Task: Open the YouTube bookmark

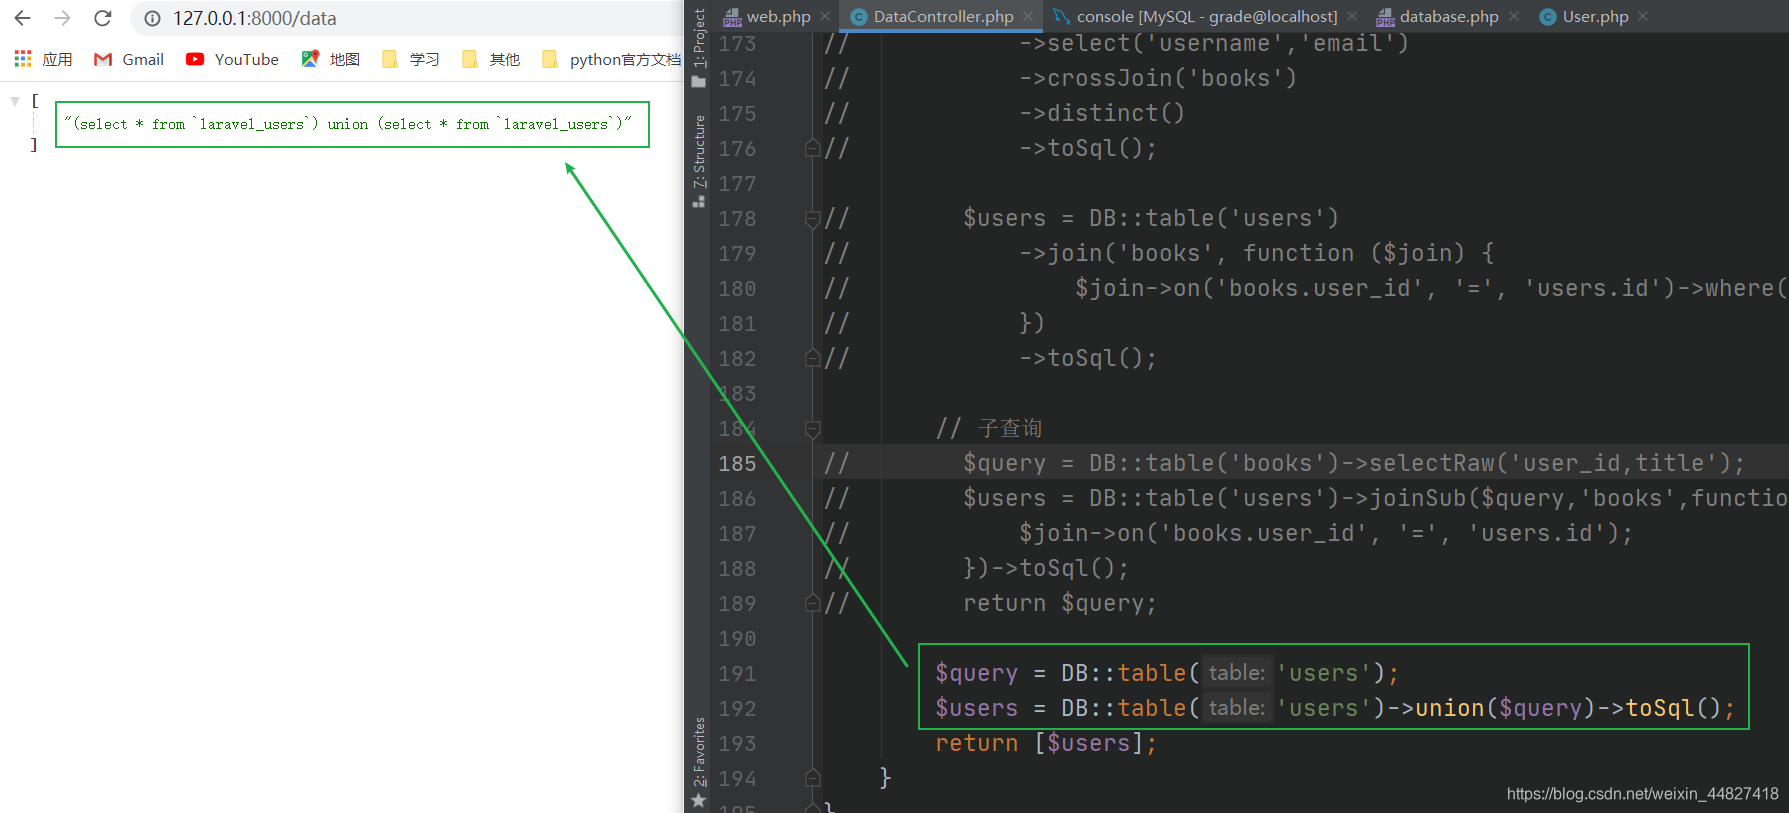Action: pos(232,59)
